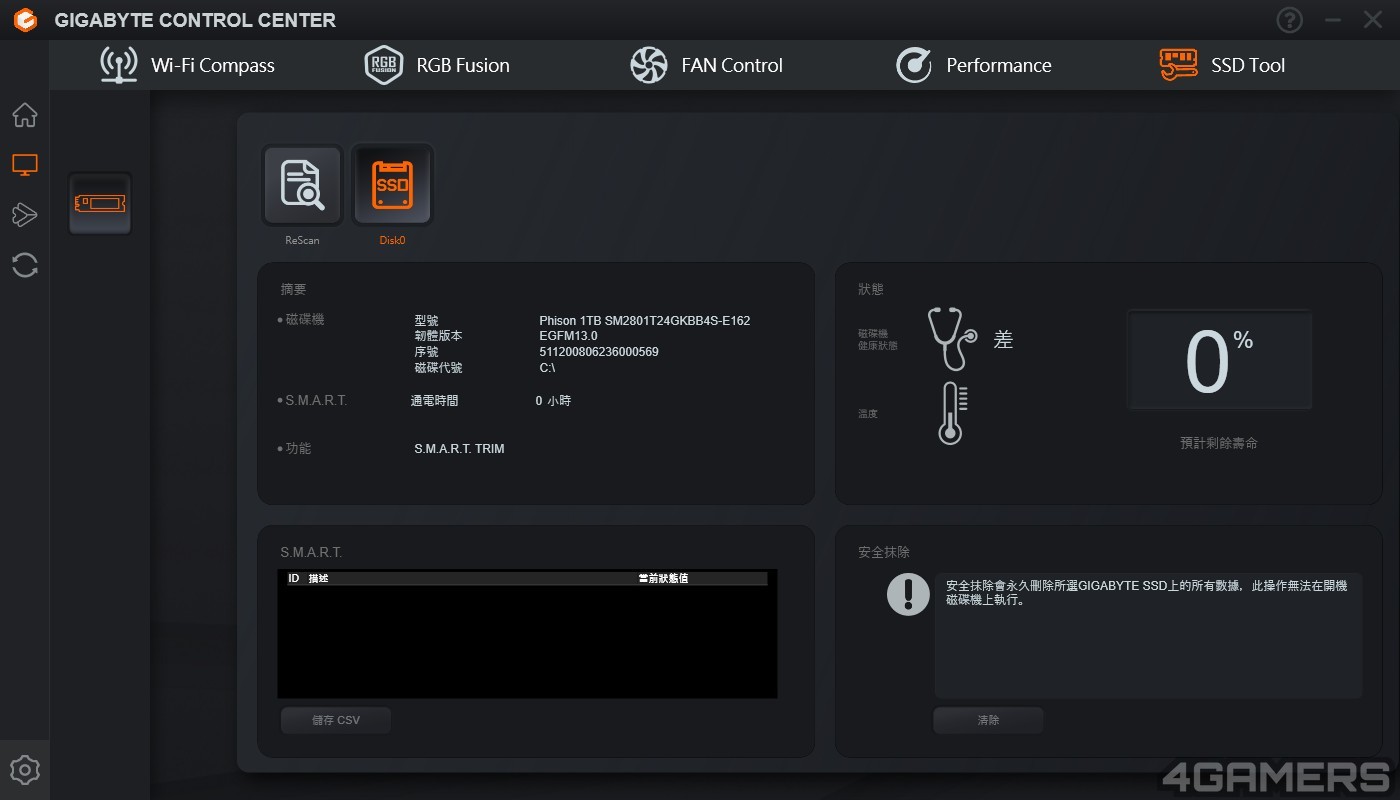Click the "韌體版本" label
The width and height of the screenshot is (1400, 800).
[x=438, y=336]
